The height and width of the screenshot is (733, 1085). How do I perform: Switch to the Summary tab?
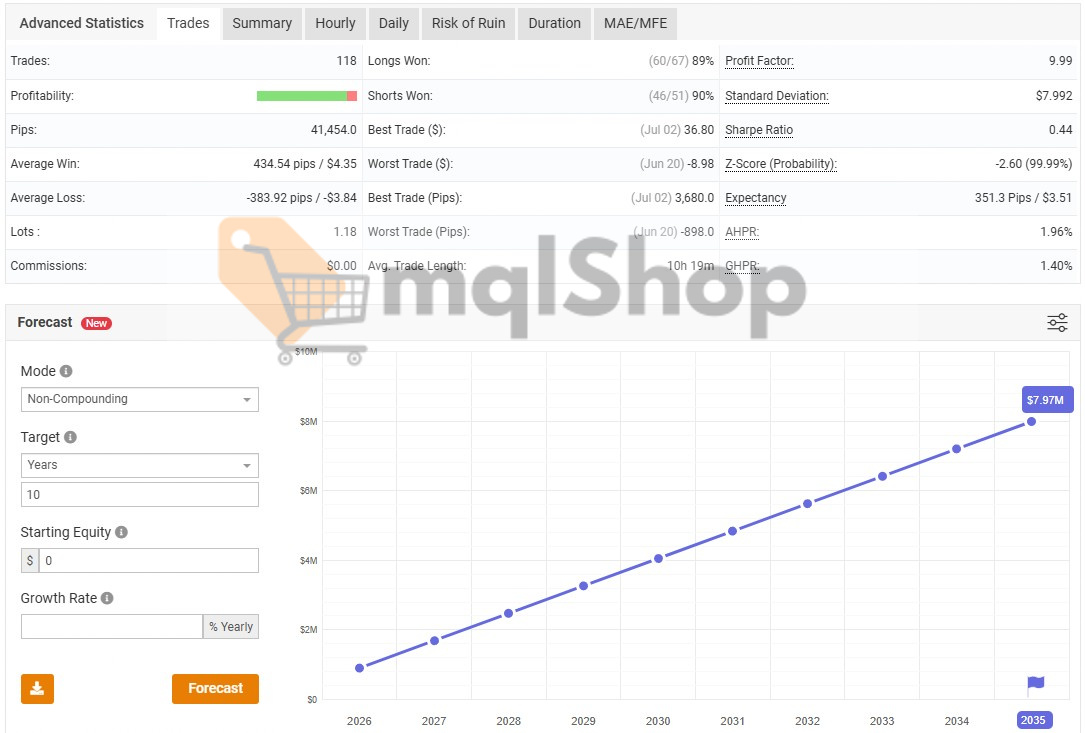click(261, 23)
